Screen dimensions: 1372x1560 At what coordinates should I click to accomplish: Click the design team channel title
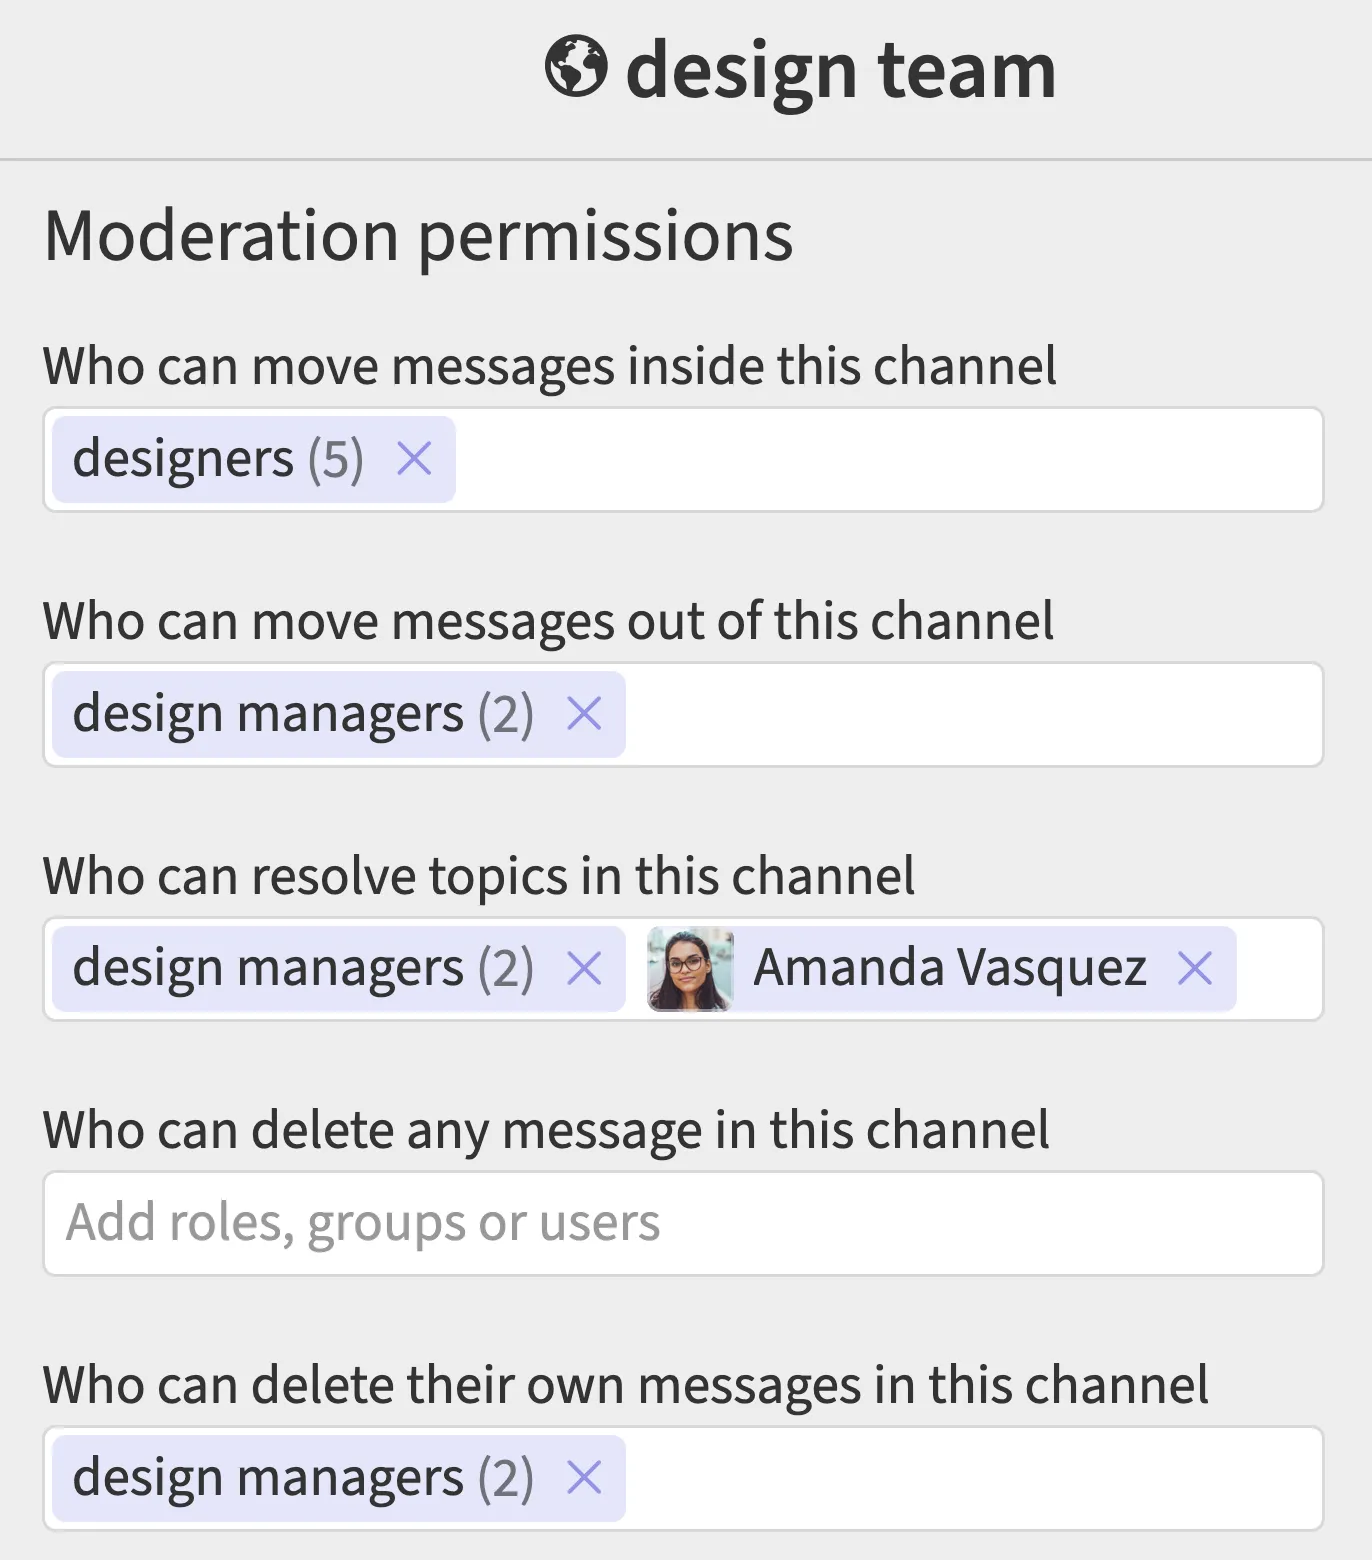pos(840,71)
